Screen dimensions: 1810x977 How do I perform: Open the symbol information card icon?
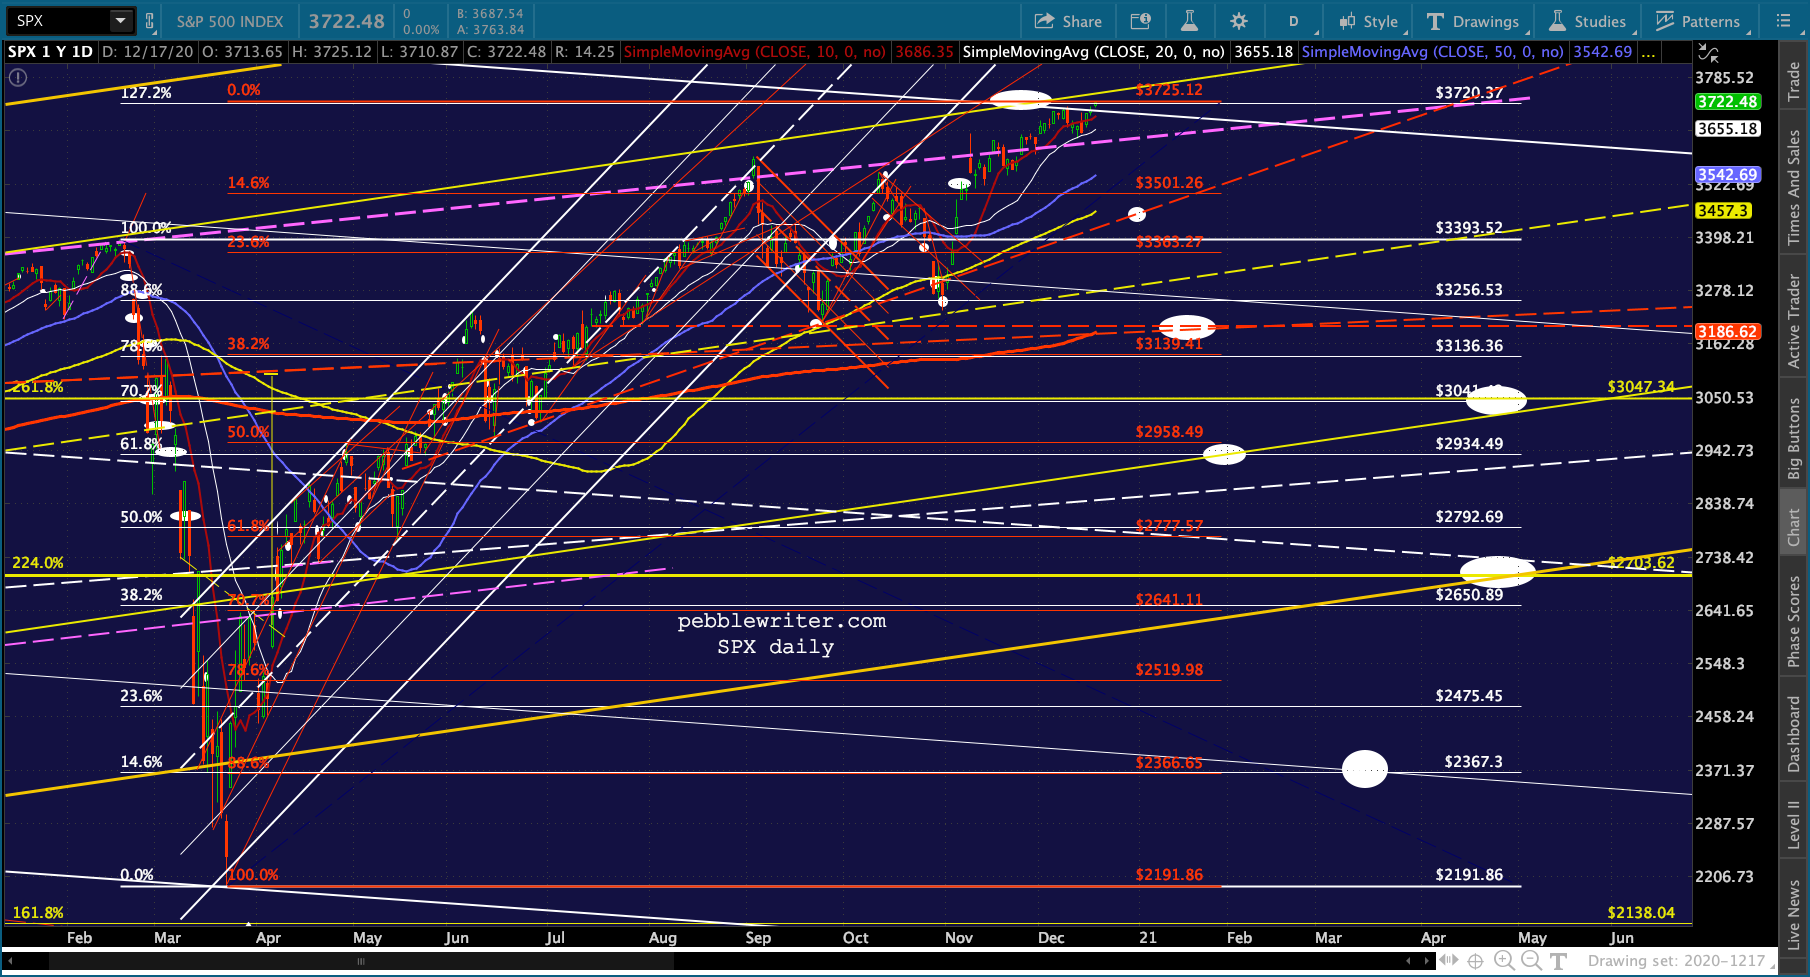(x=1140, y=21)
